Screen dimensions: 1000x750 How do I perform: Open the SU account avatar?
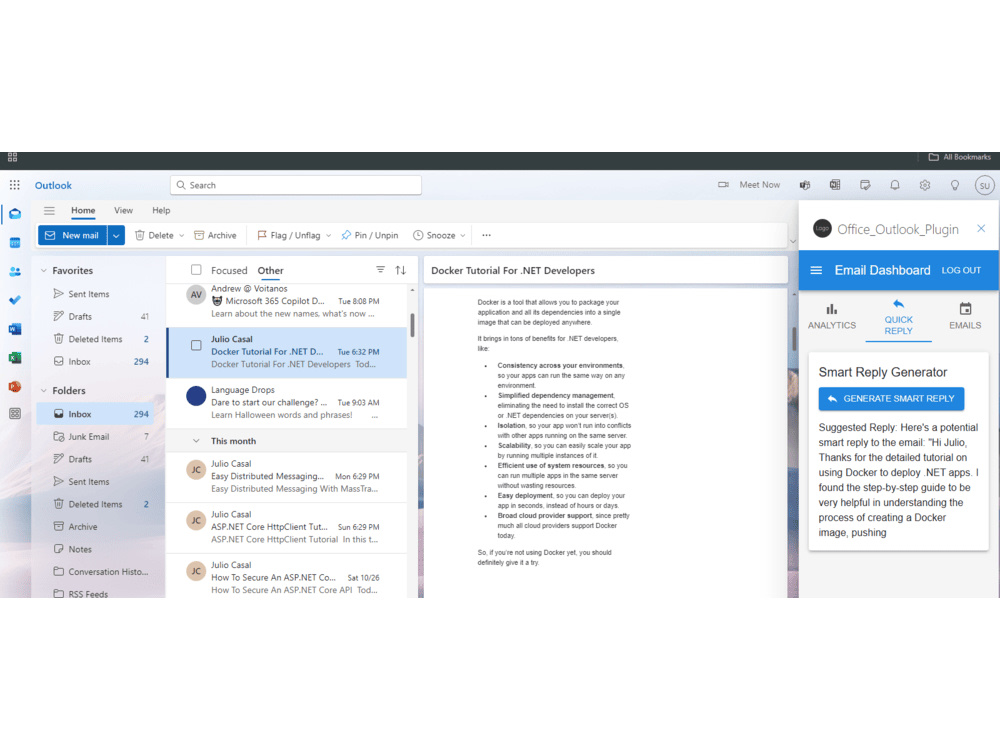(x=985, y=186)
